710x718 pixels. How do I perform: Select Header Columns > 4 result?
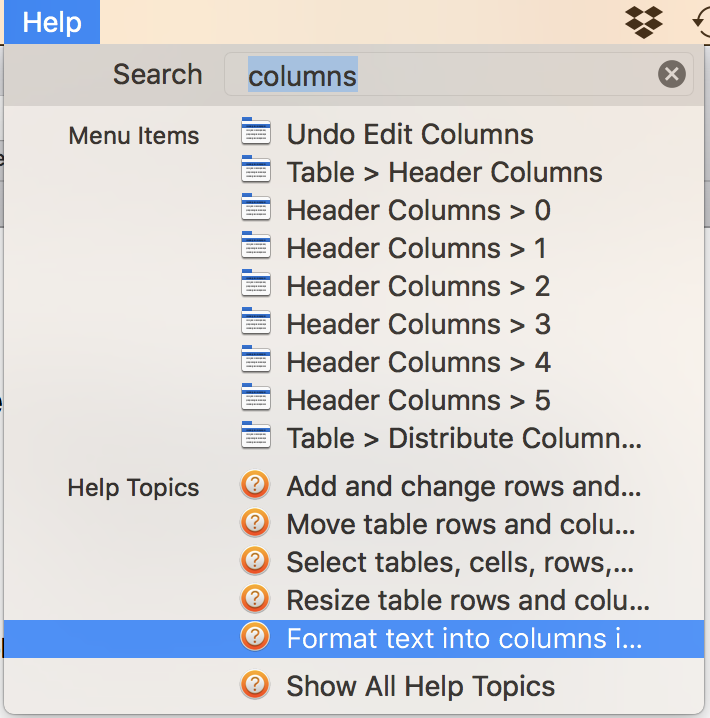418,362
